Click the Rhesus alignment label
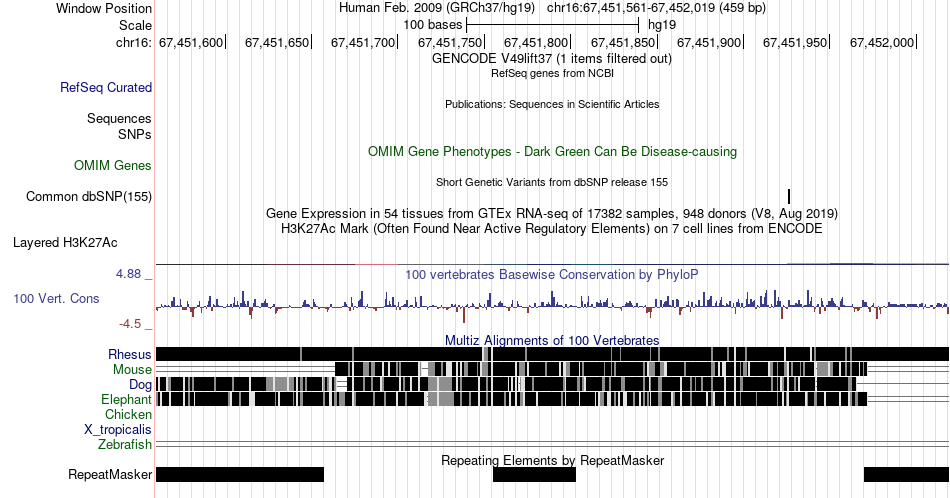This screenshot has height=498, width=950. coord(130,354)
